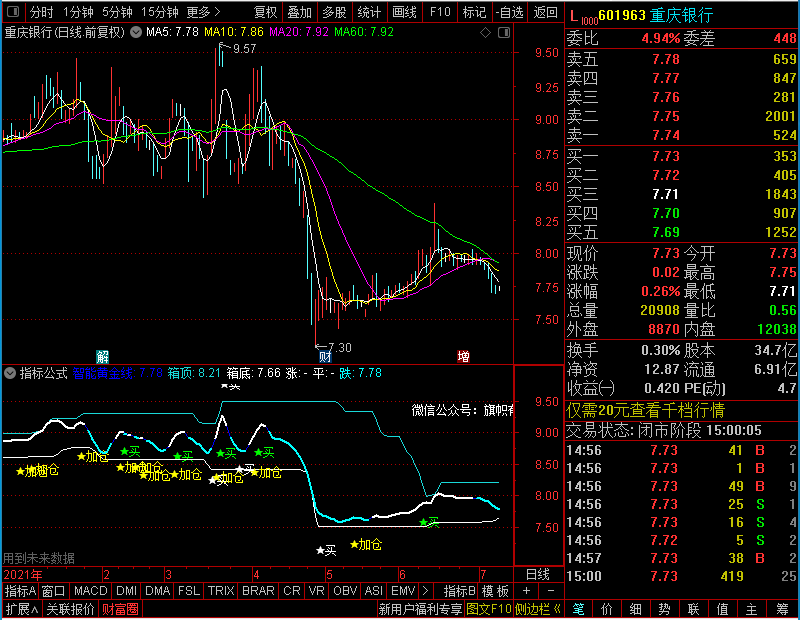
Task: Click the 9.57 high price label
Action: [x=244, y=48]
